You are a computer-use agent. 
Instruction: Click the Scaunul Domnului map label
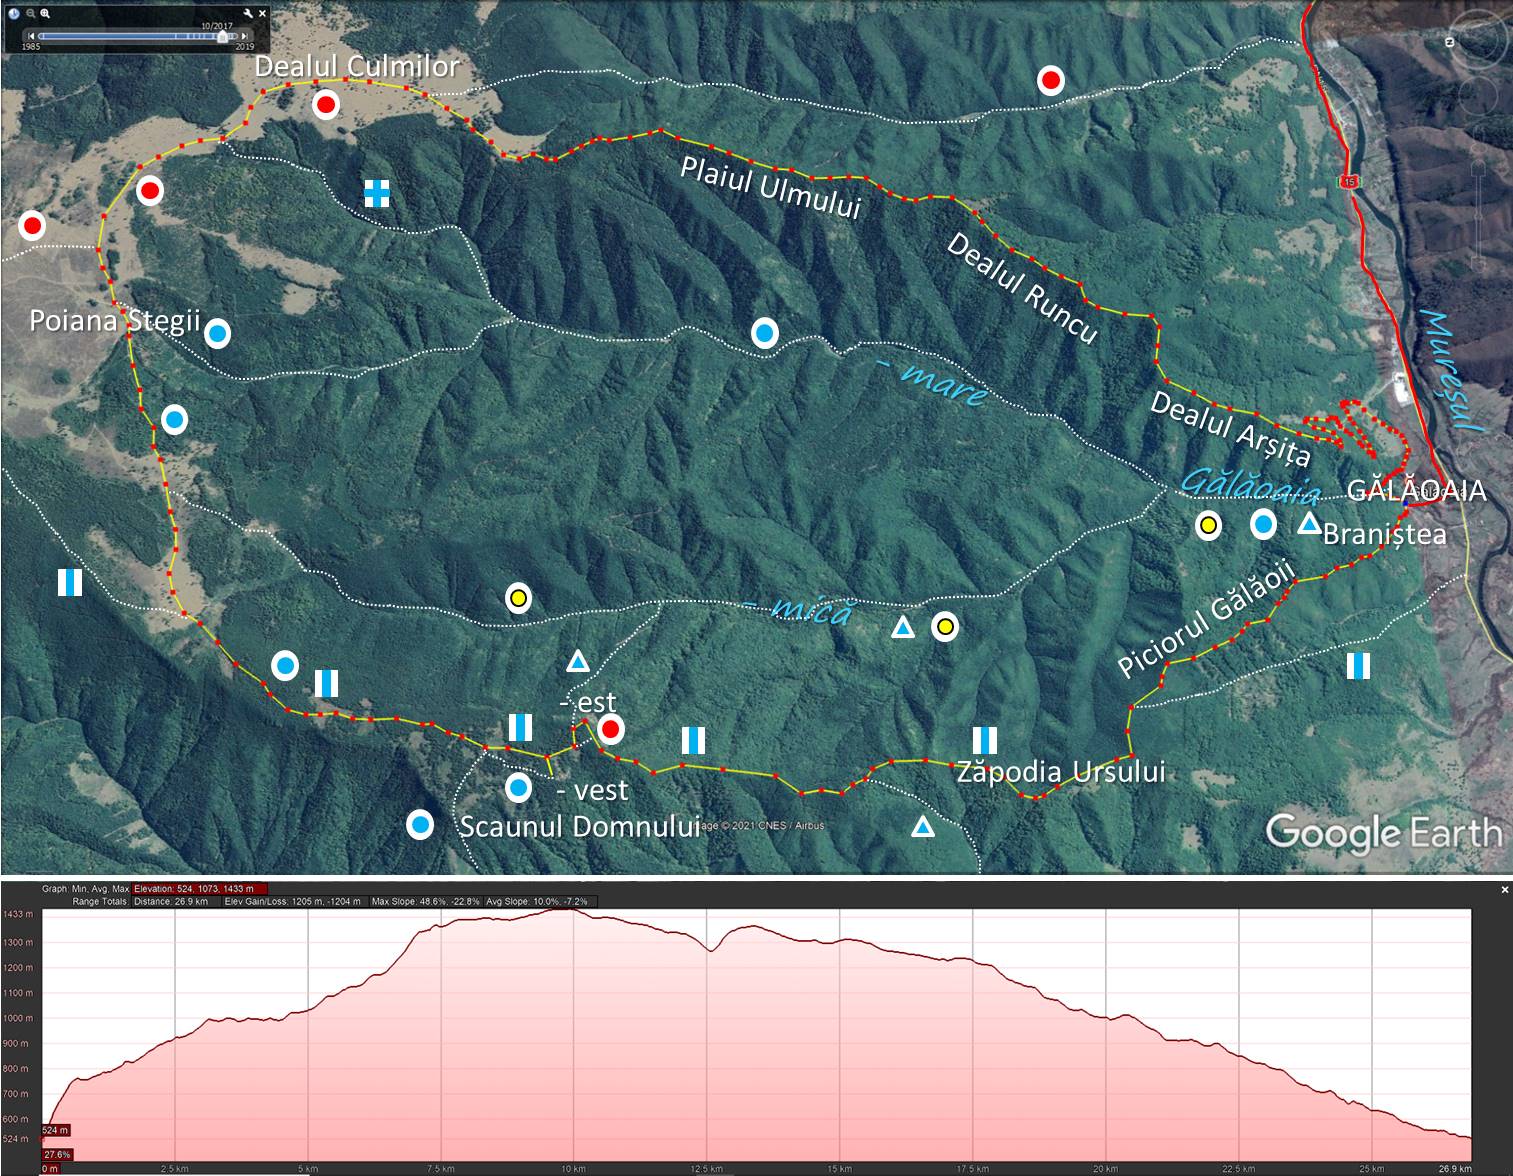pos(579,827)
